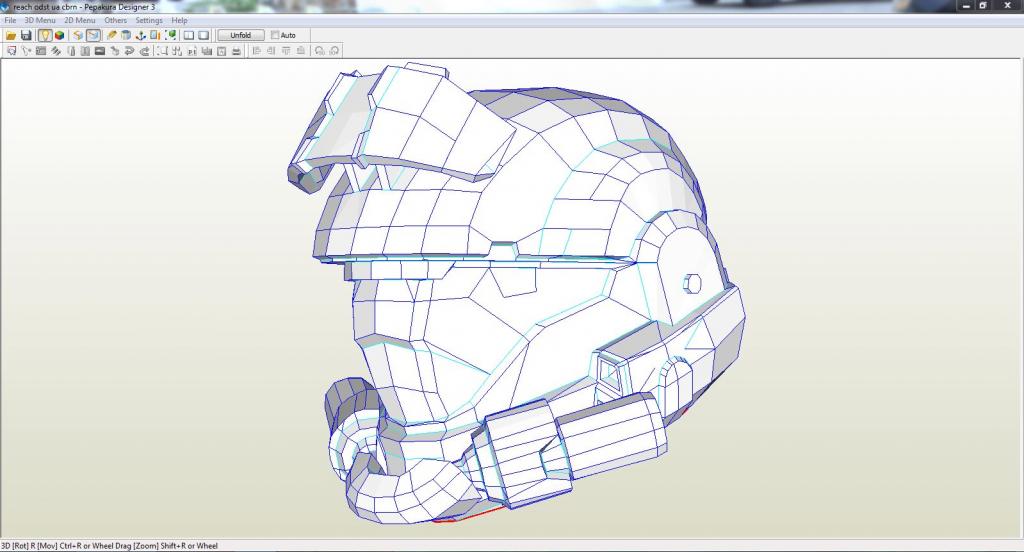
Task: Open the File menu
Action: click(10, 20)
